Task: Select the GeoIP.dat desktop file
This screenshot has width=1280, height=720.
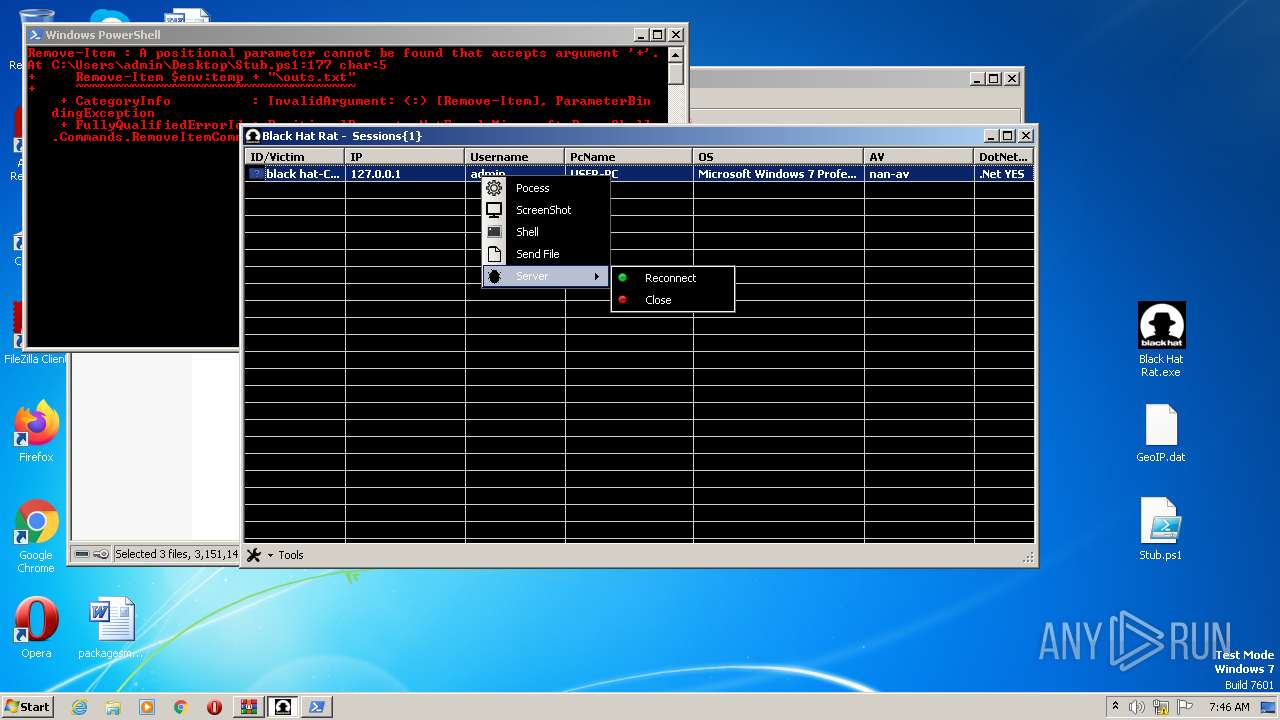Action: (x=1161, y=433)
